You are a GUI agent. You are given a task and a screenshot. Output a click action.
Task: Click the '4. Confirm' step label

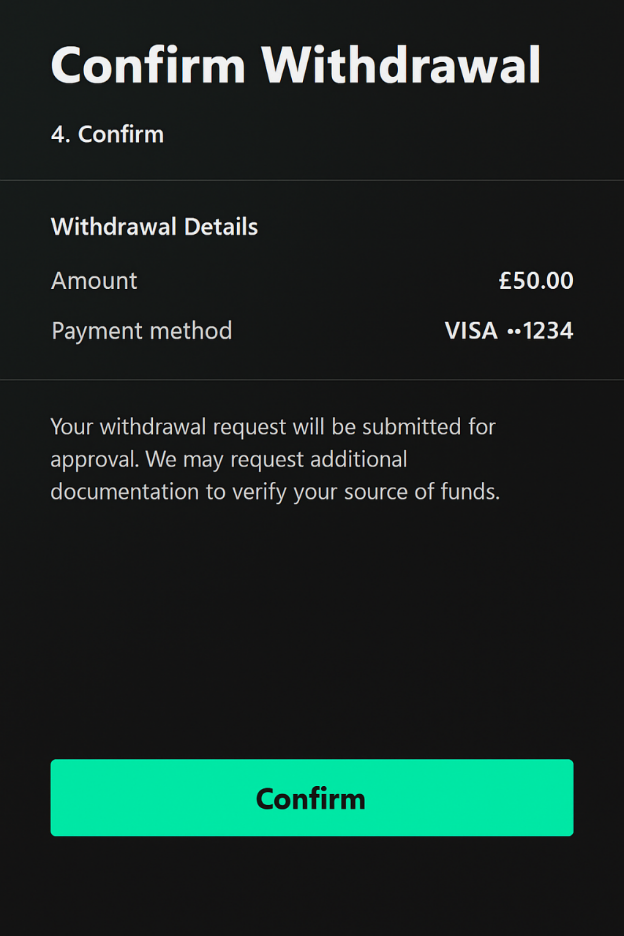coord(107,134)
